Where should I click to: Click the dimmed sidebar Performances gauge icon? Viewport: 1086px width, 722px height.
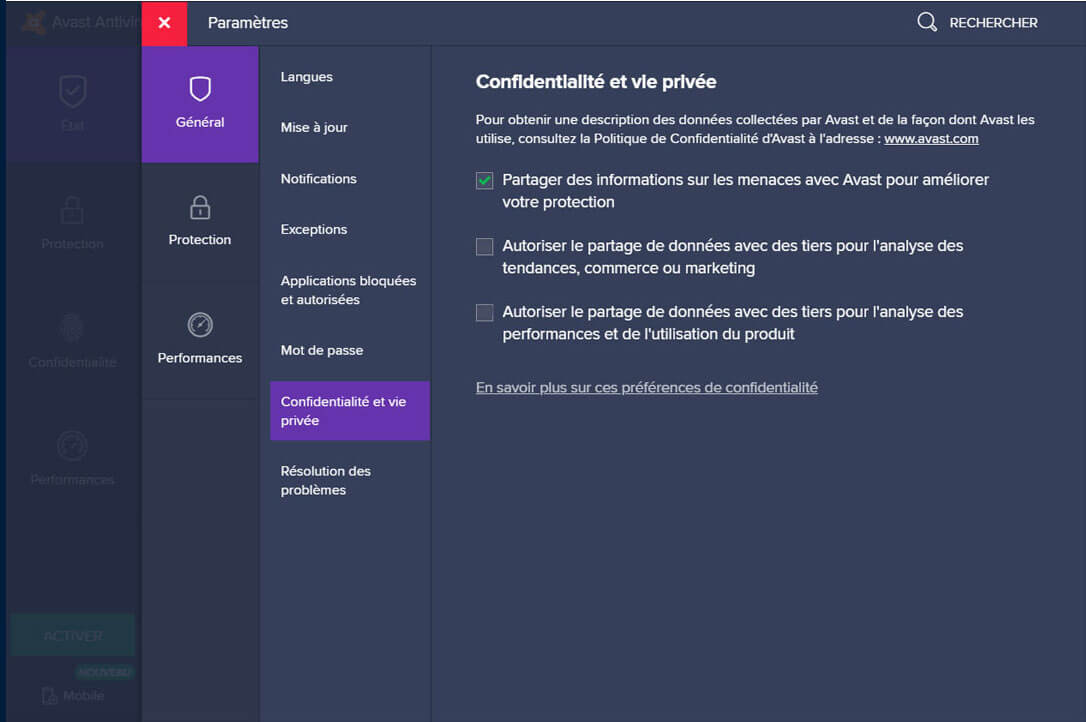[72, 446]
